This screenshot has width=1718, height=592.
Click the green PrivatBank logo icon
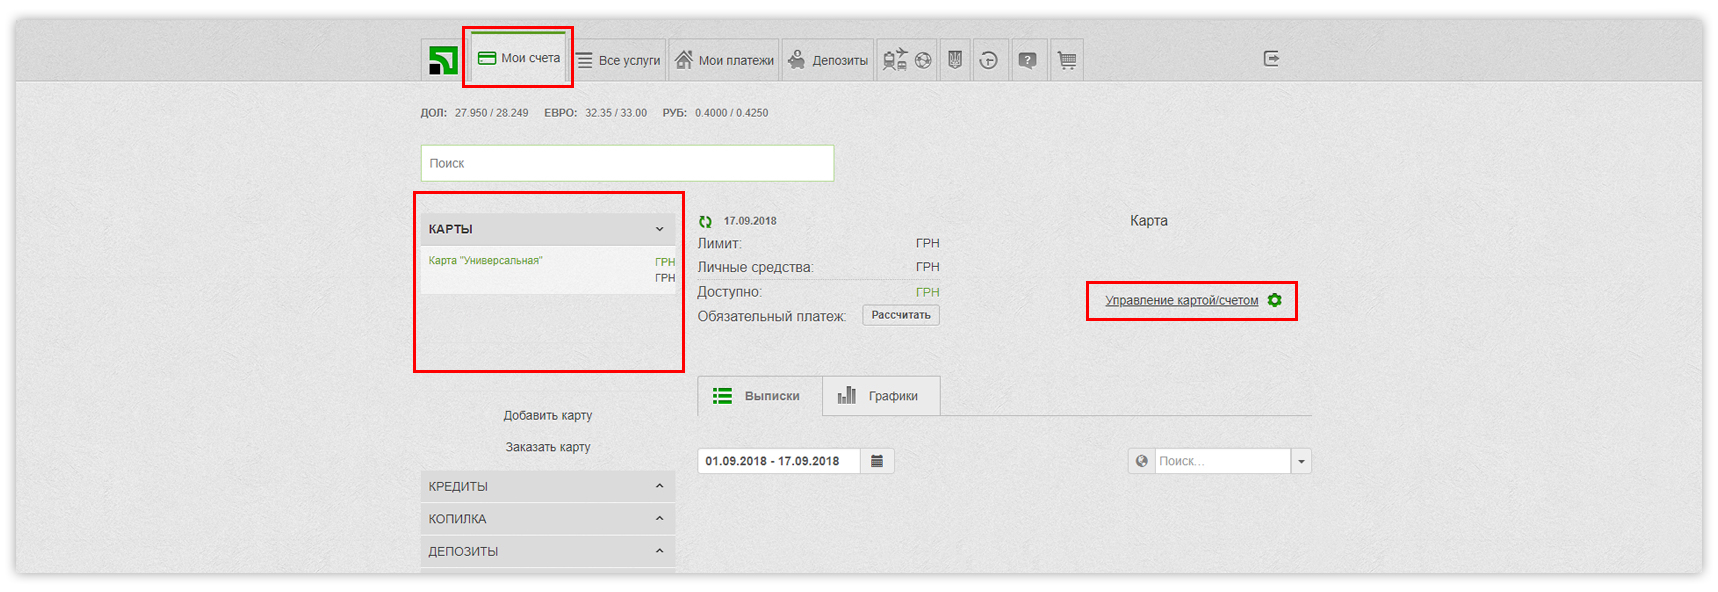click(x=442, y=60)
